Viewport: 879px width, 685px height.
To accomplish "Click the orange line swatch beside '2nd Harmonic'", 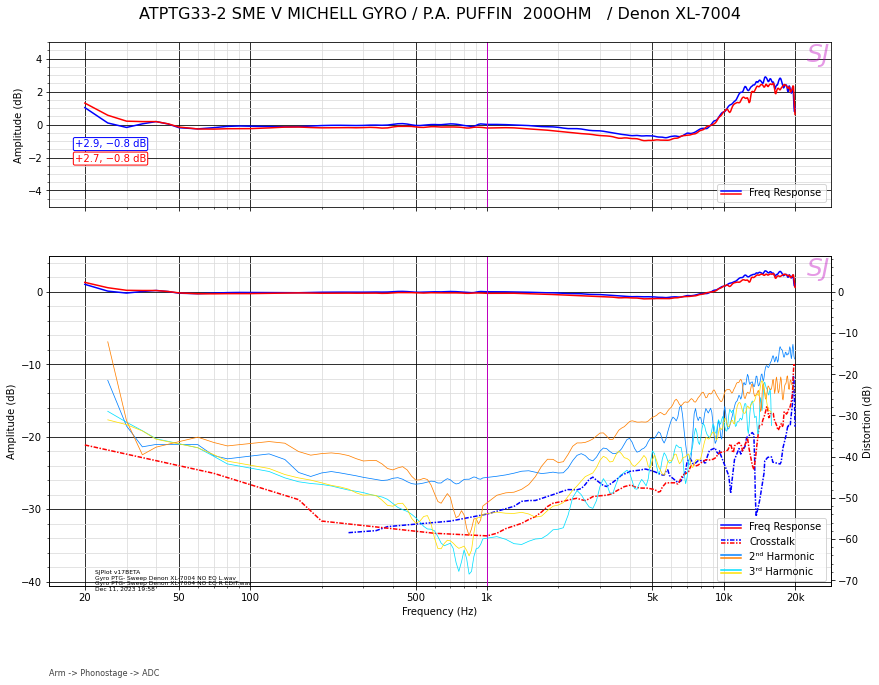I will coord(731,557).
